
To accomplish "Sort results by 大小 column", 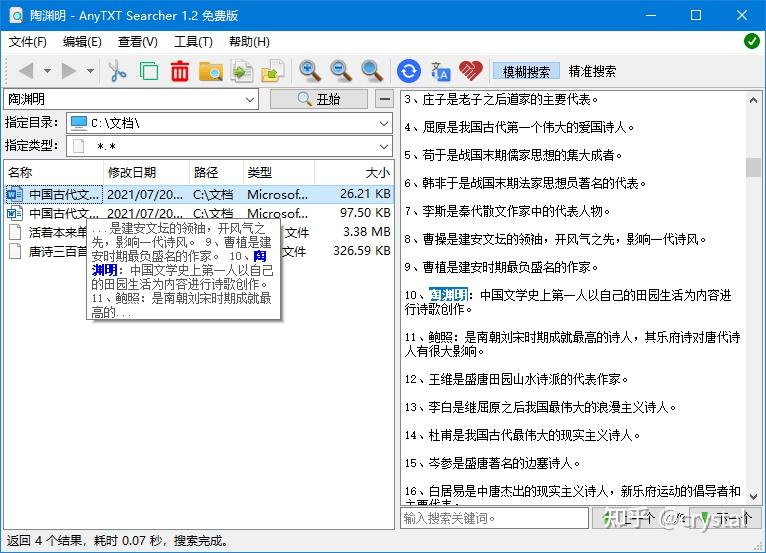I will [x=354, y=172].
